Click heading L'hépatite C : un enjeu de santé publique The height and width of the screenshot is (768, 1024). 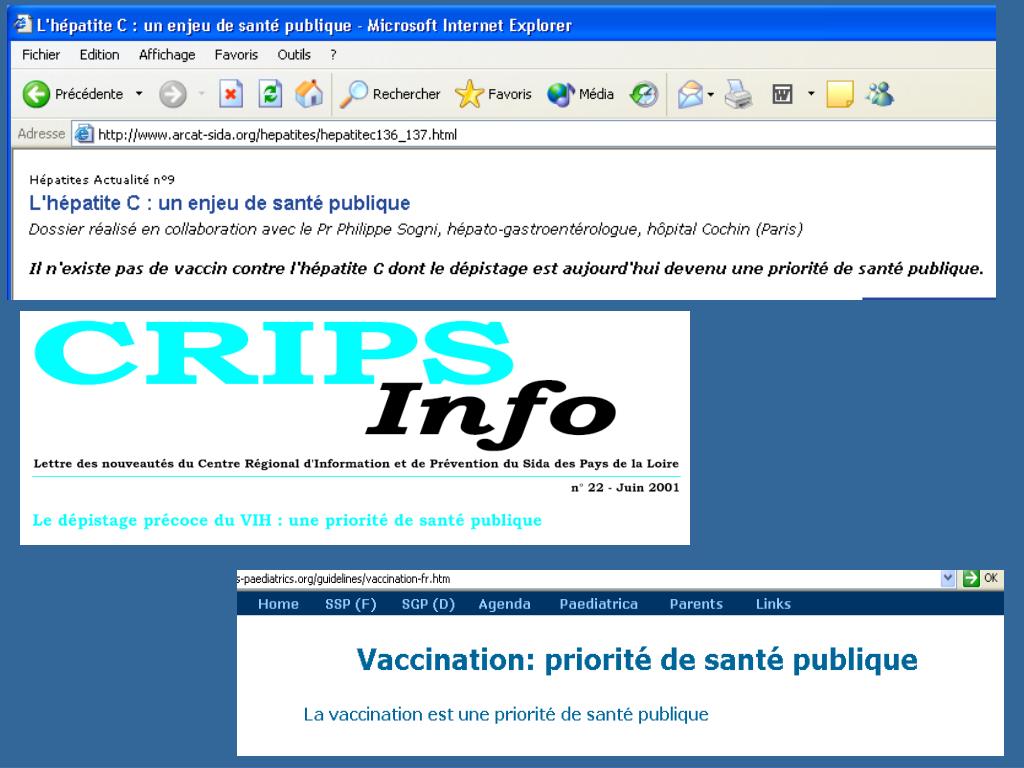pos(219,203)
